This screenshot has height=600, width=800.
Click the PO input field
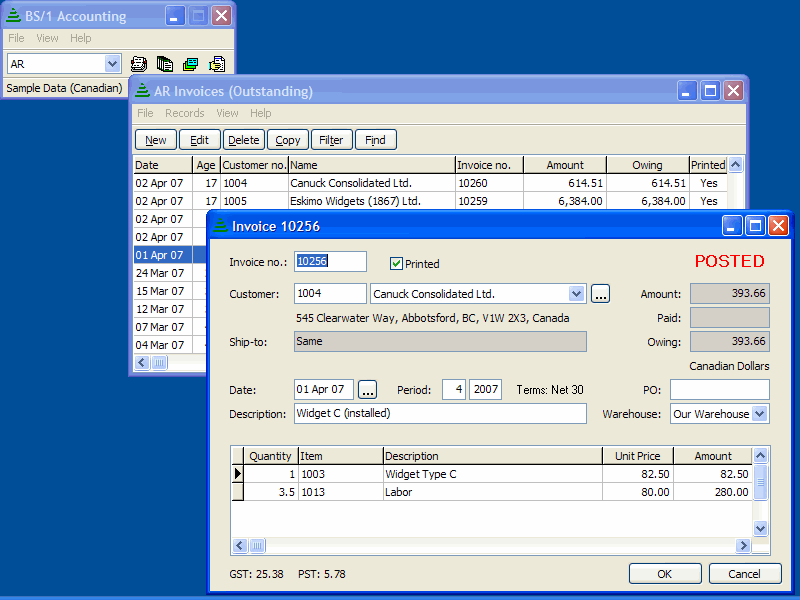719,389
